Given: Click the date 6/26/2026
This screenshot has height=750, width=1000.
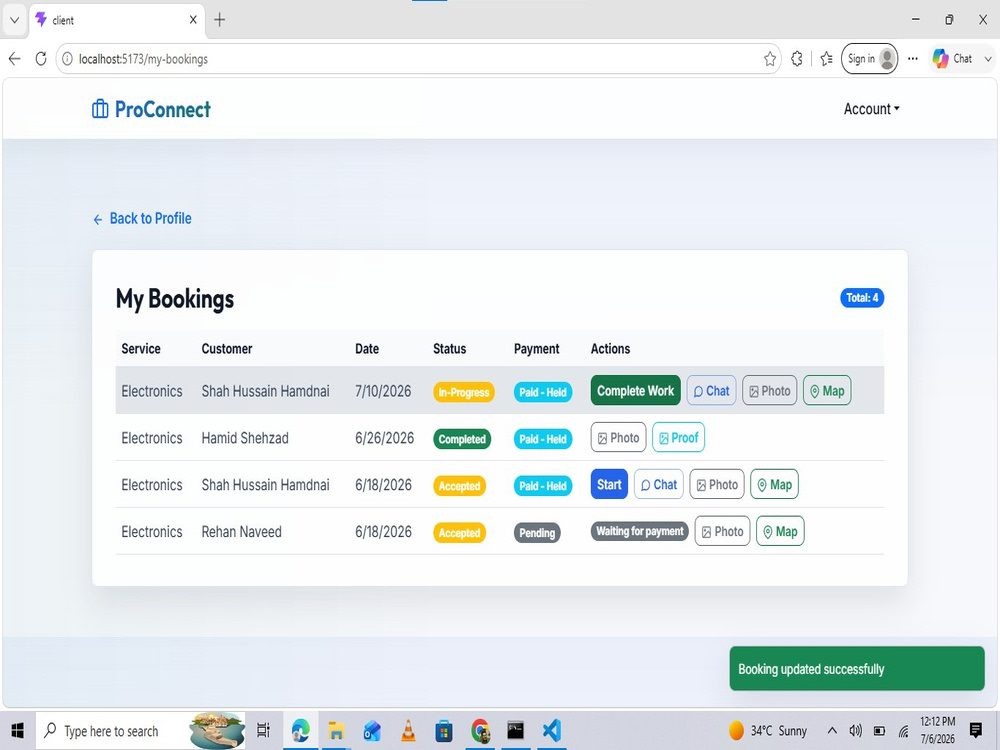Looking at the screenshot, I should (x=384, y=438).
